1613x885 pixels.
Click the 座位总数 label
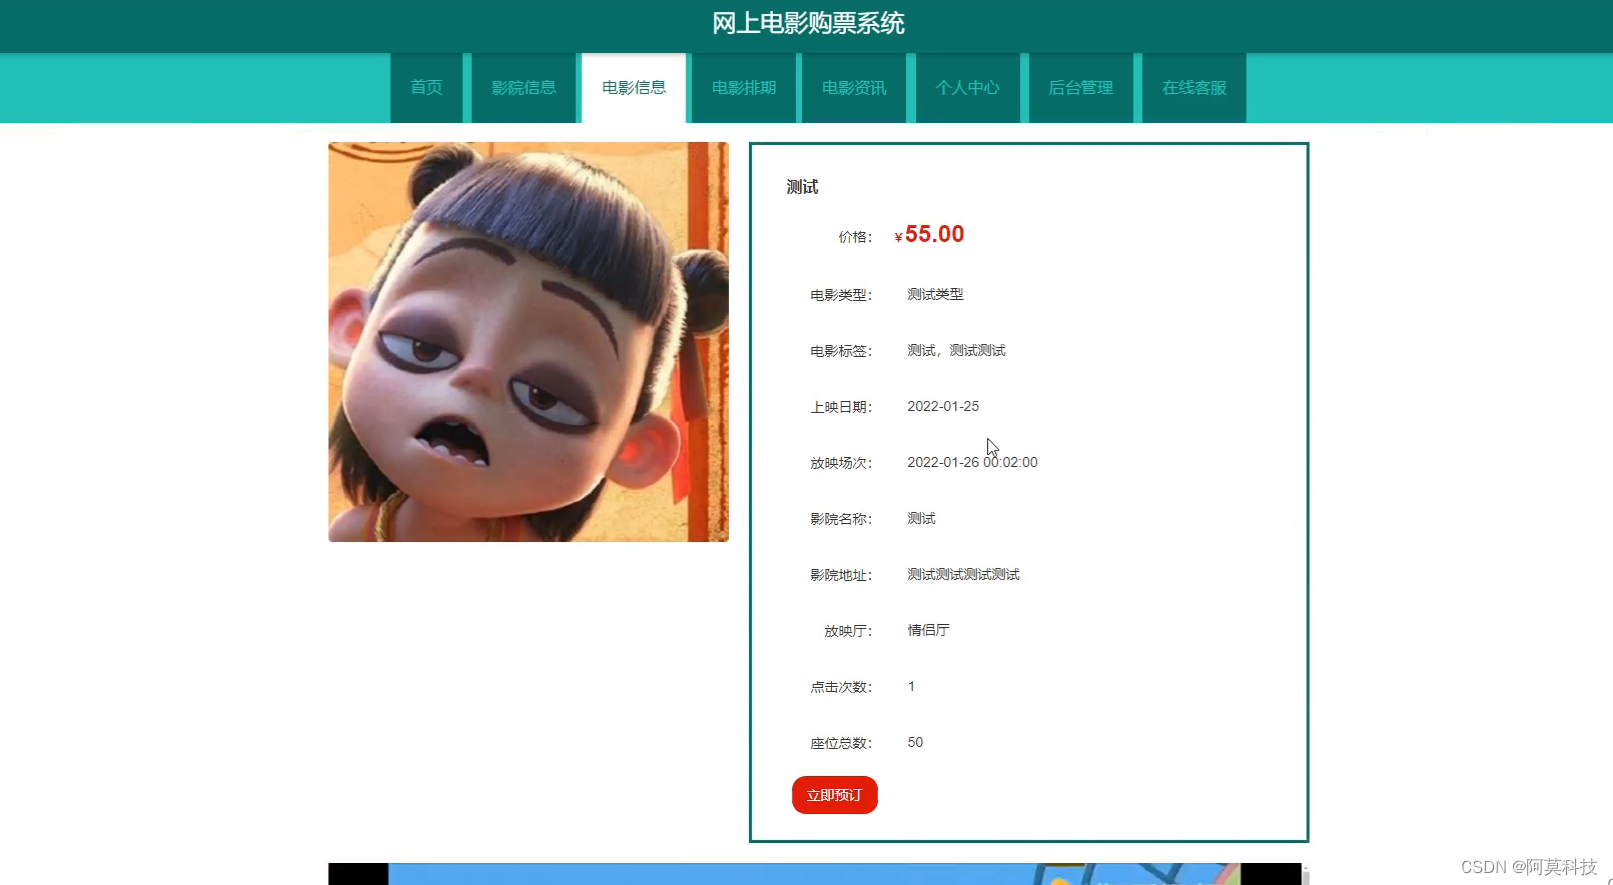tap(841, 743)
